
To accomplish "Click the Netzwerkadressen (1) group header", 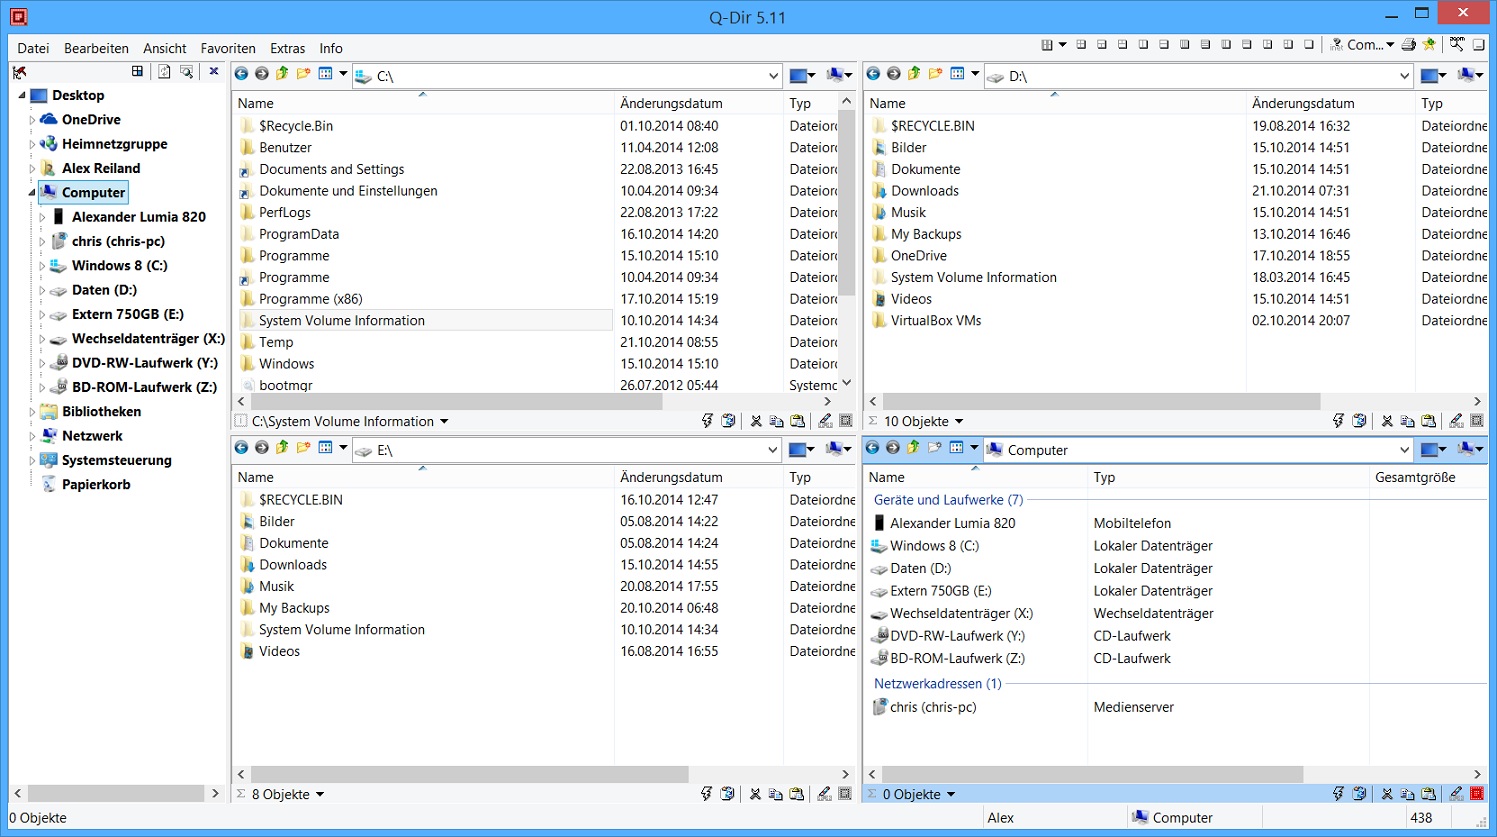I will tap(937, 684).
